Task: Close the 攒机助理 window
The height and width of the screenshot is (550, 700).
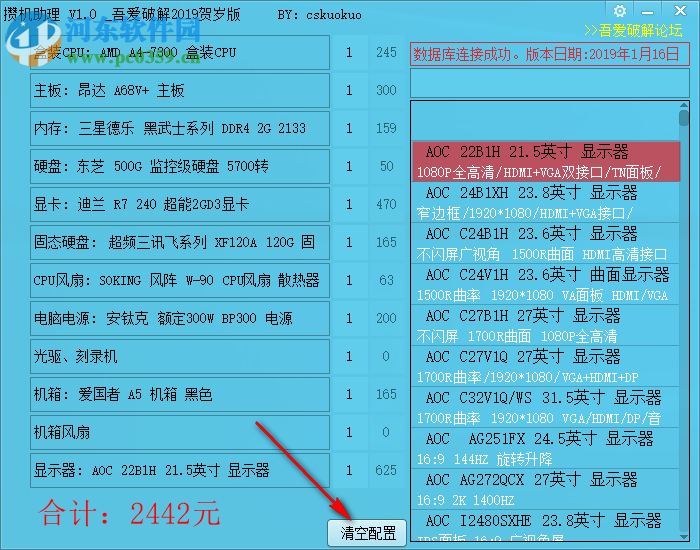Action: (680, 11)
